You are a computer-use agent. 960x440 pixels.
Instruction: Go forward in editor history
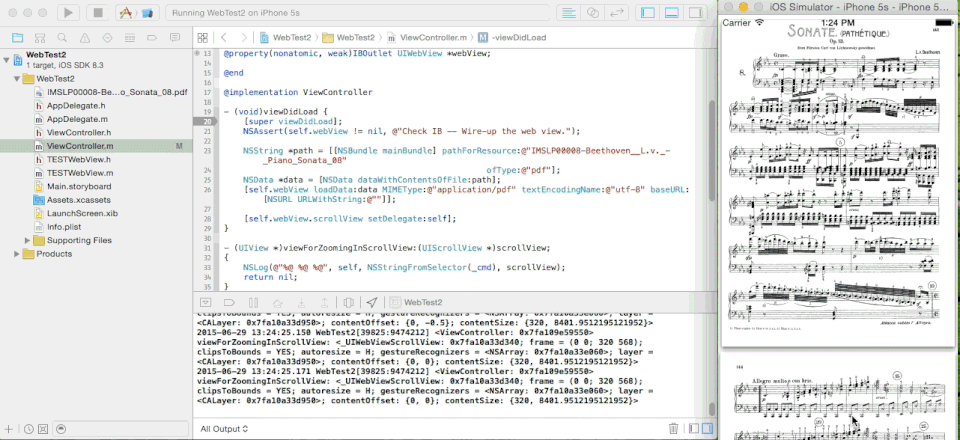[x=244, y=37]
